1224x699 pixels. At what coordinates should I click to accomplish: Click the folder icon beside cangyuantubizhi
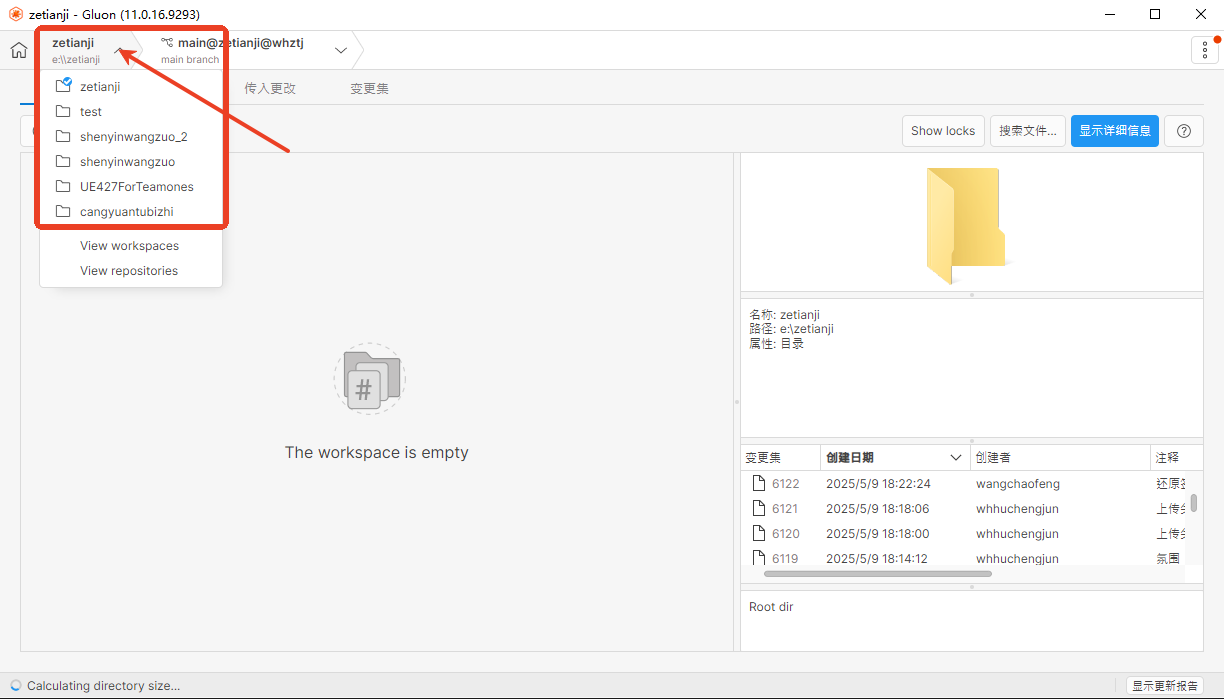pos(63,212)
